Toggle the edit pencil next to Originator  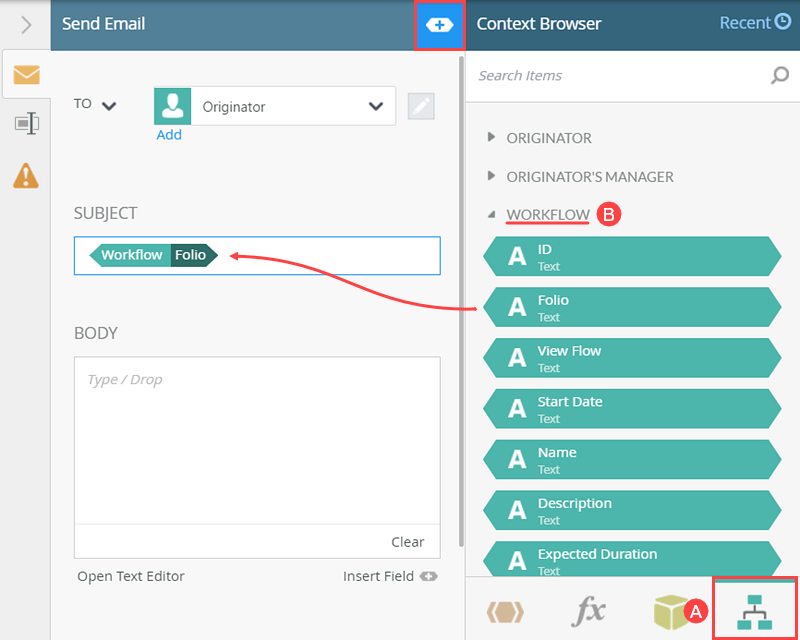pos(420,106)
